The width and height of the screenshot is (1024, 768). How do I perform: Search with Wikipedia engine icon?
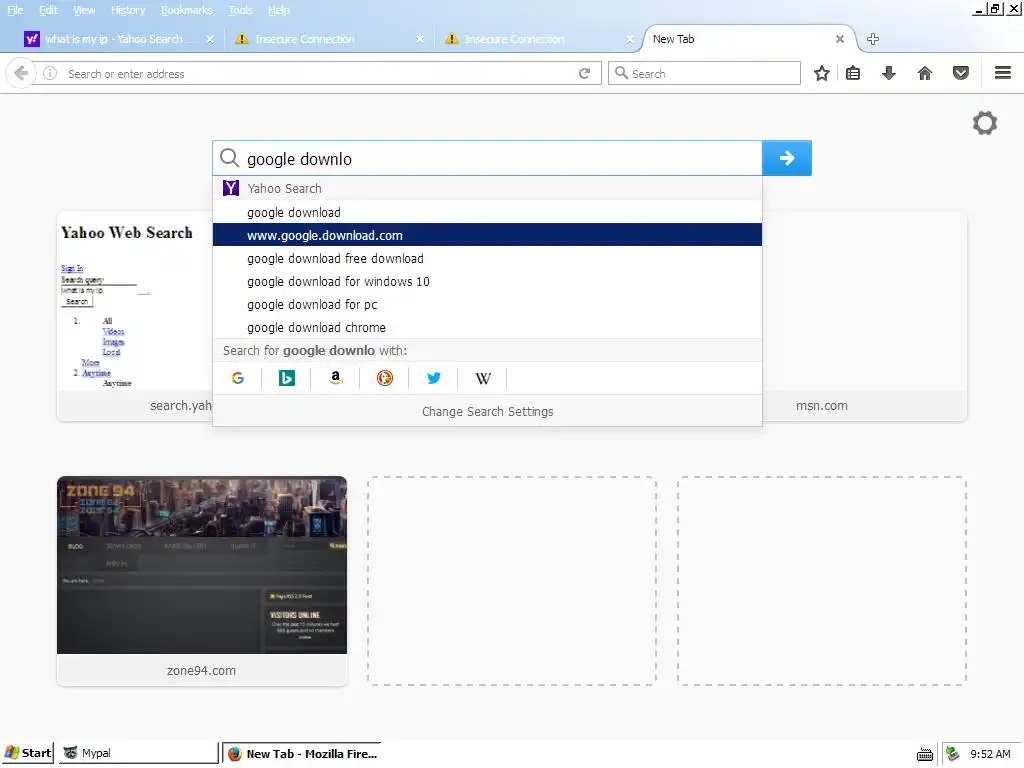coord(483,378)
